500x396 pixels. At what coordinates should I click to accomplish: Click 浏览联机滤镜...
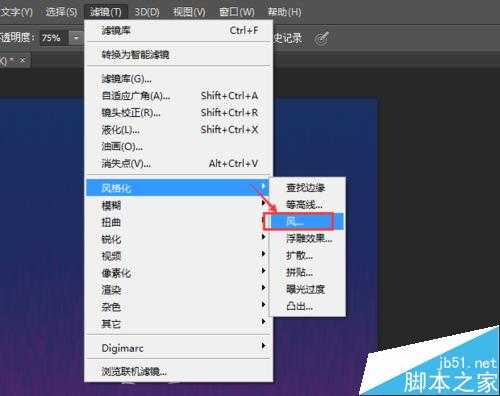[179, 371]
